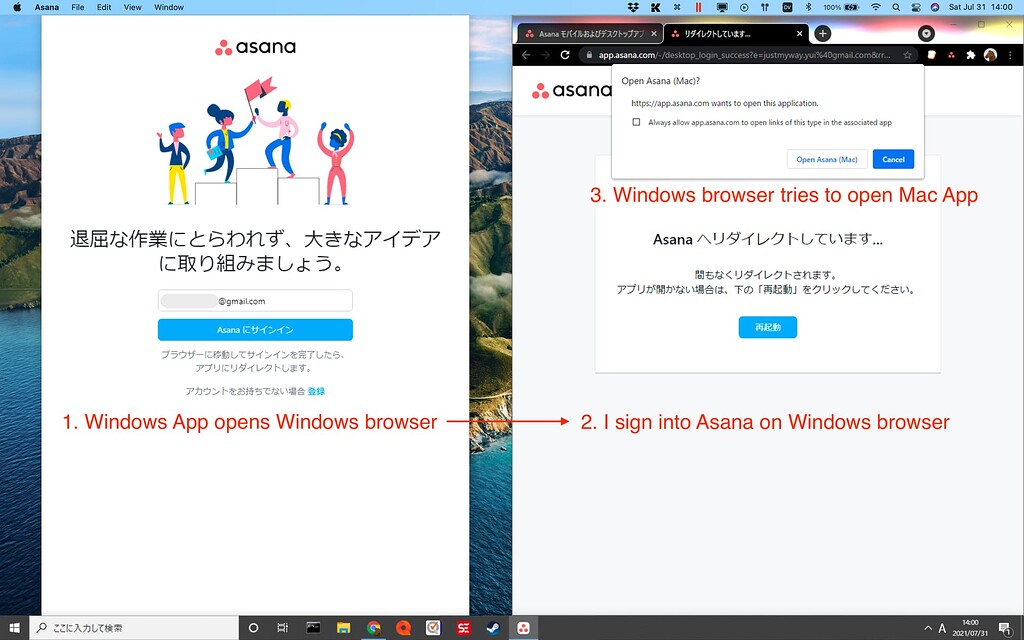Screen dimensions: 1024x640
Task: Open the Window menu in the macOS menu bar
Action: point(168,7)
